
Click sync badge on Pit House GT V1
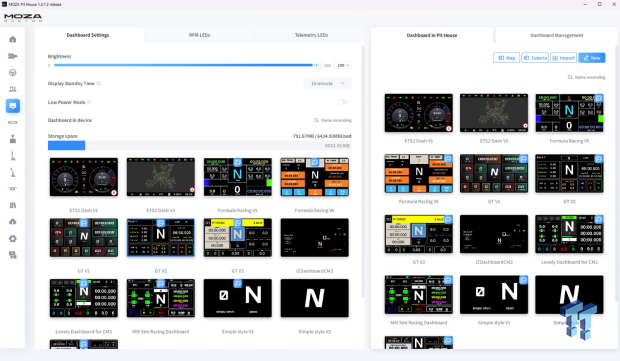tap(524, 159)
